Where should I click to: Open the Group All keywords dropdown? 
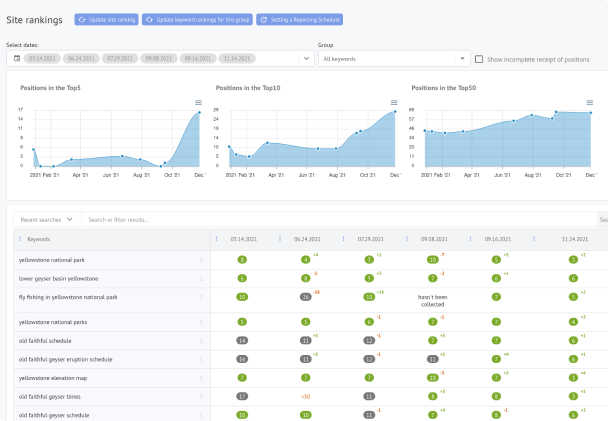tap(460, 59)
